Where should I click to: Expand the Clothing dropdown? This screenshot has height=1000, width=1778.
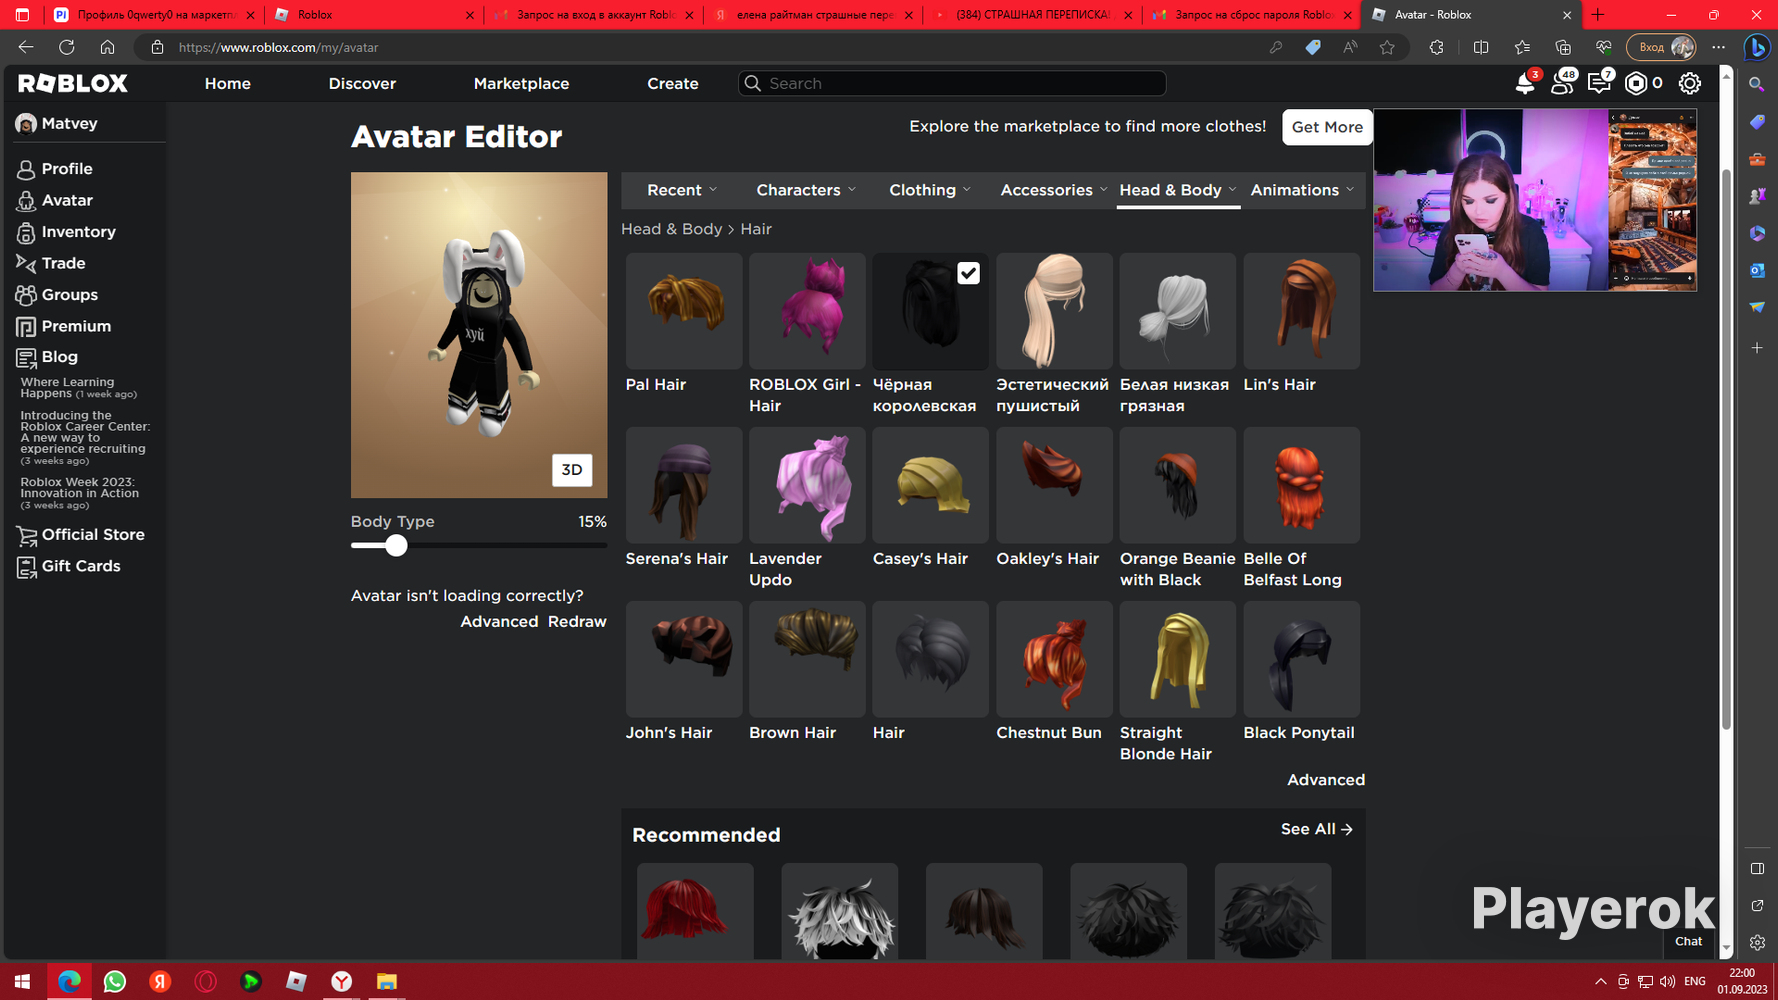[x=930, y=190]
